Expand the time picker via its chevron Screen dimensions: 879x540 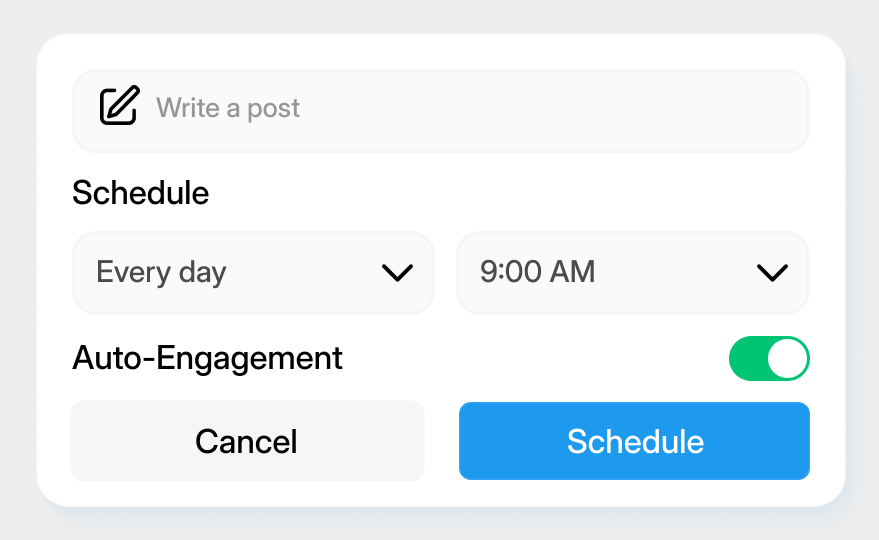772,273
